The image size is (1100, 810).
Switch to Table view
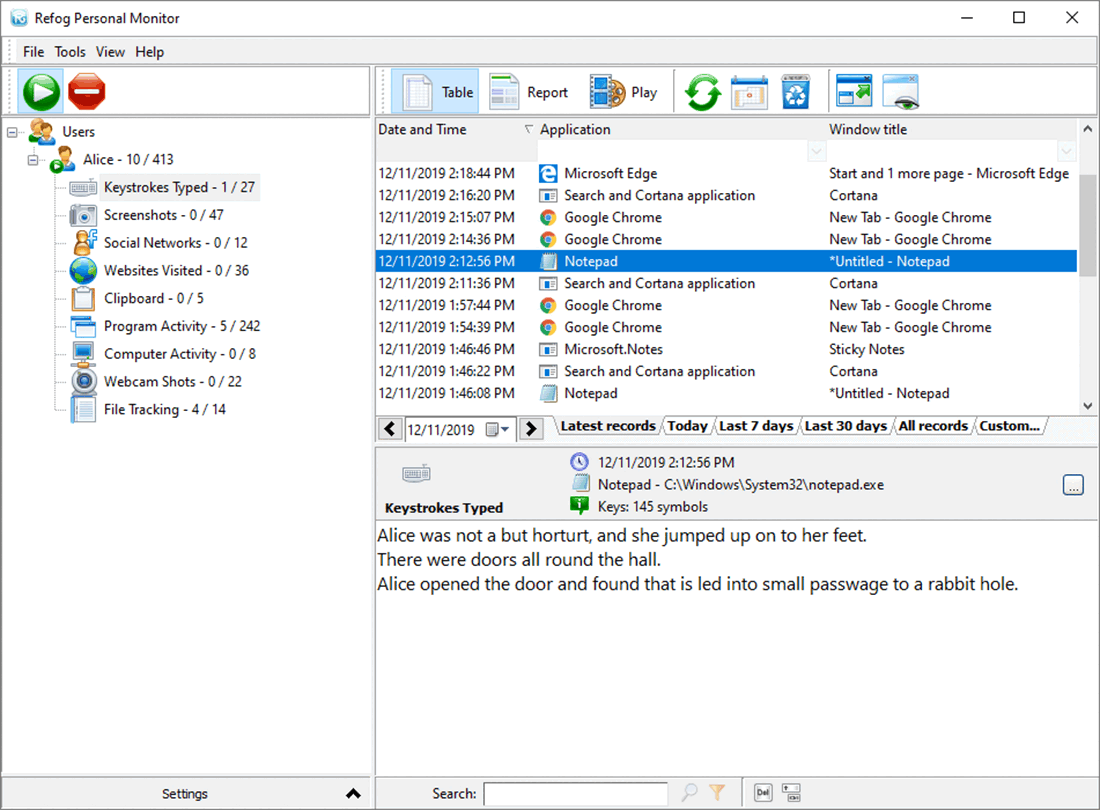point(436,92)
